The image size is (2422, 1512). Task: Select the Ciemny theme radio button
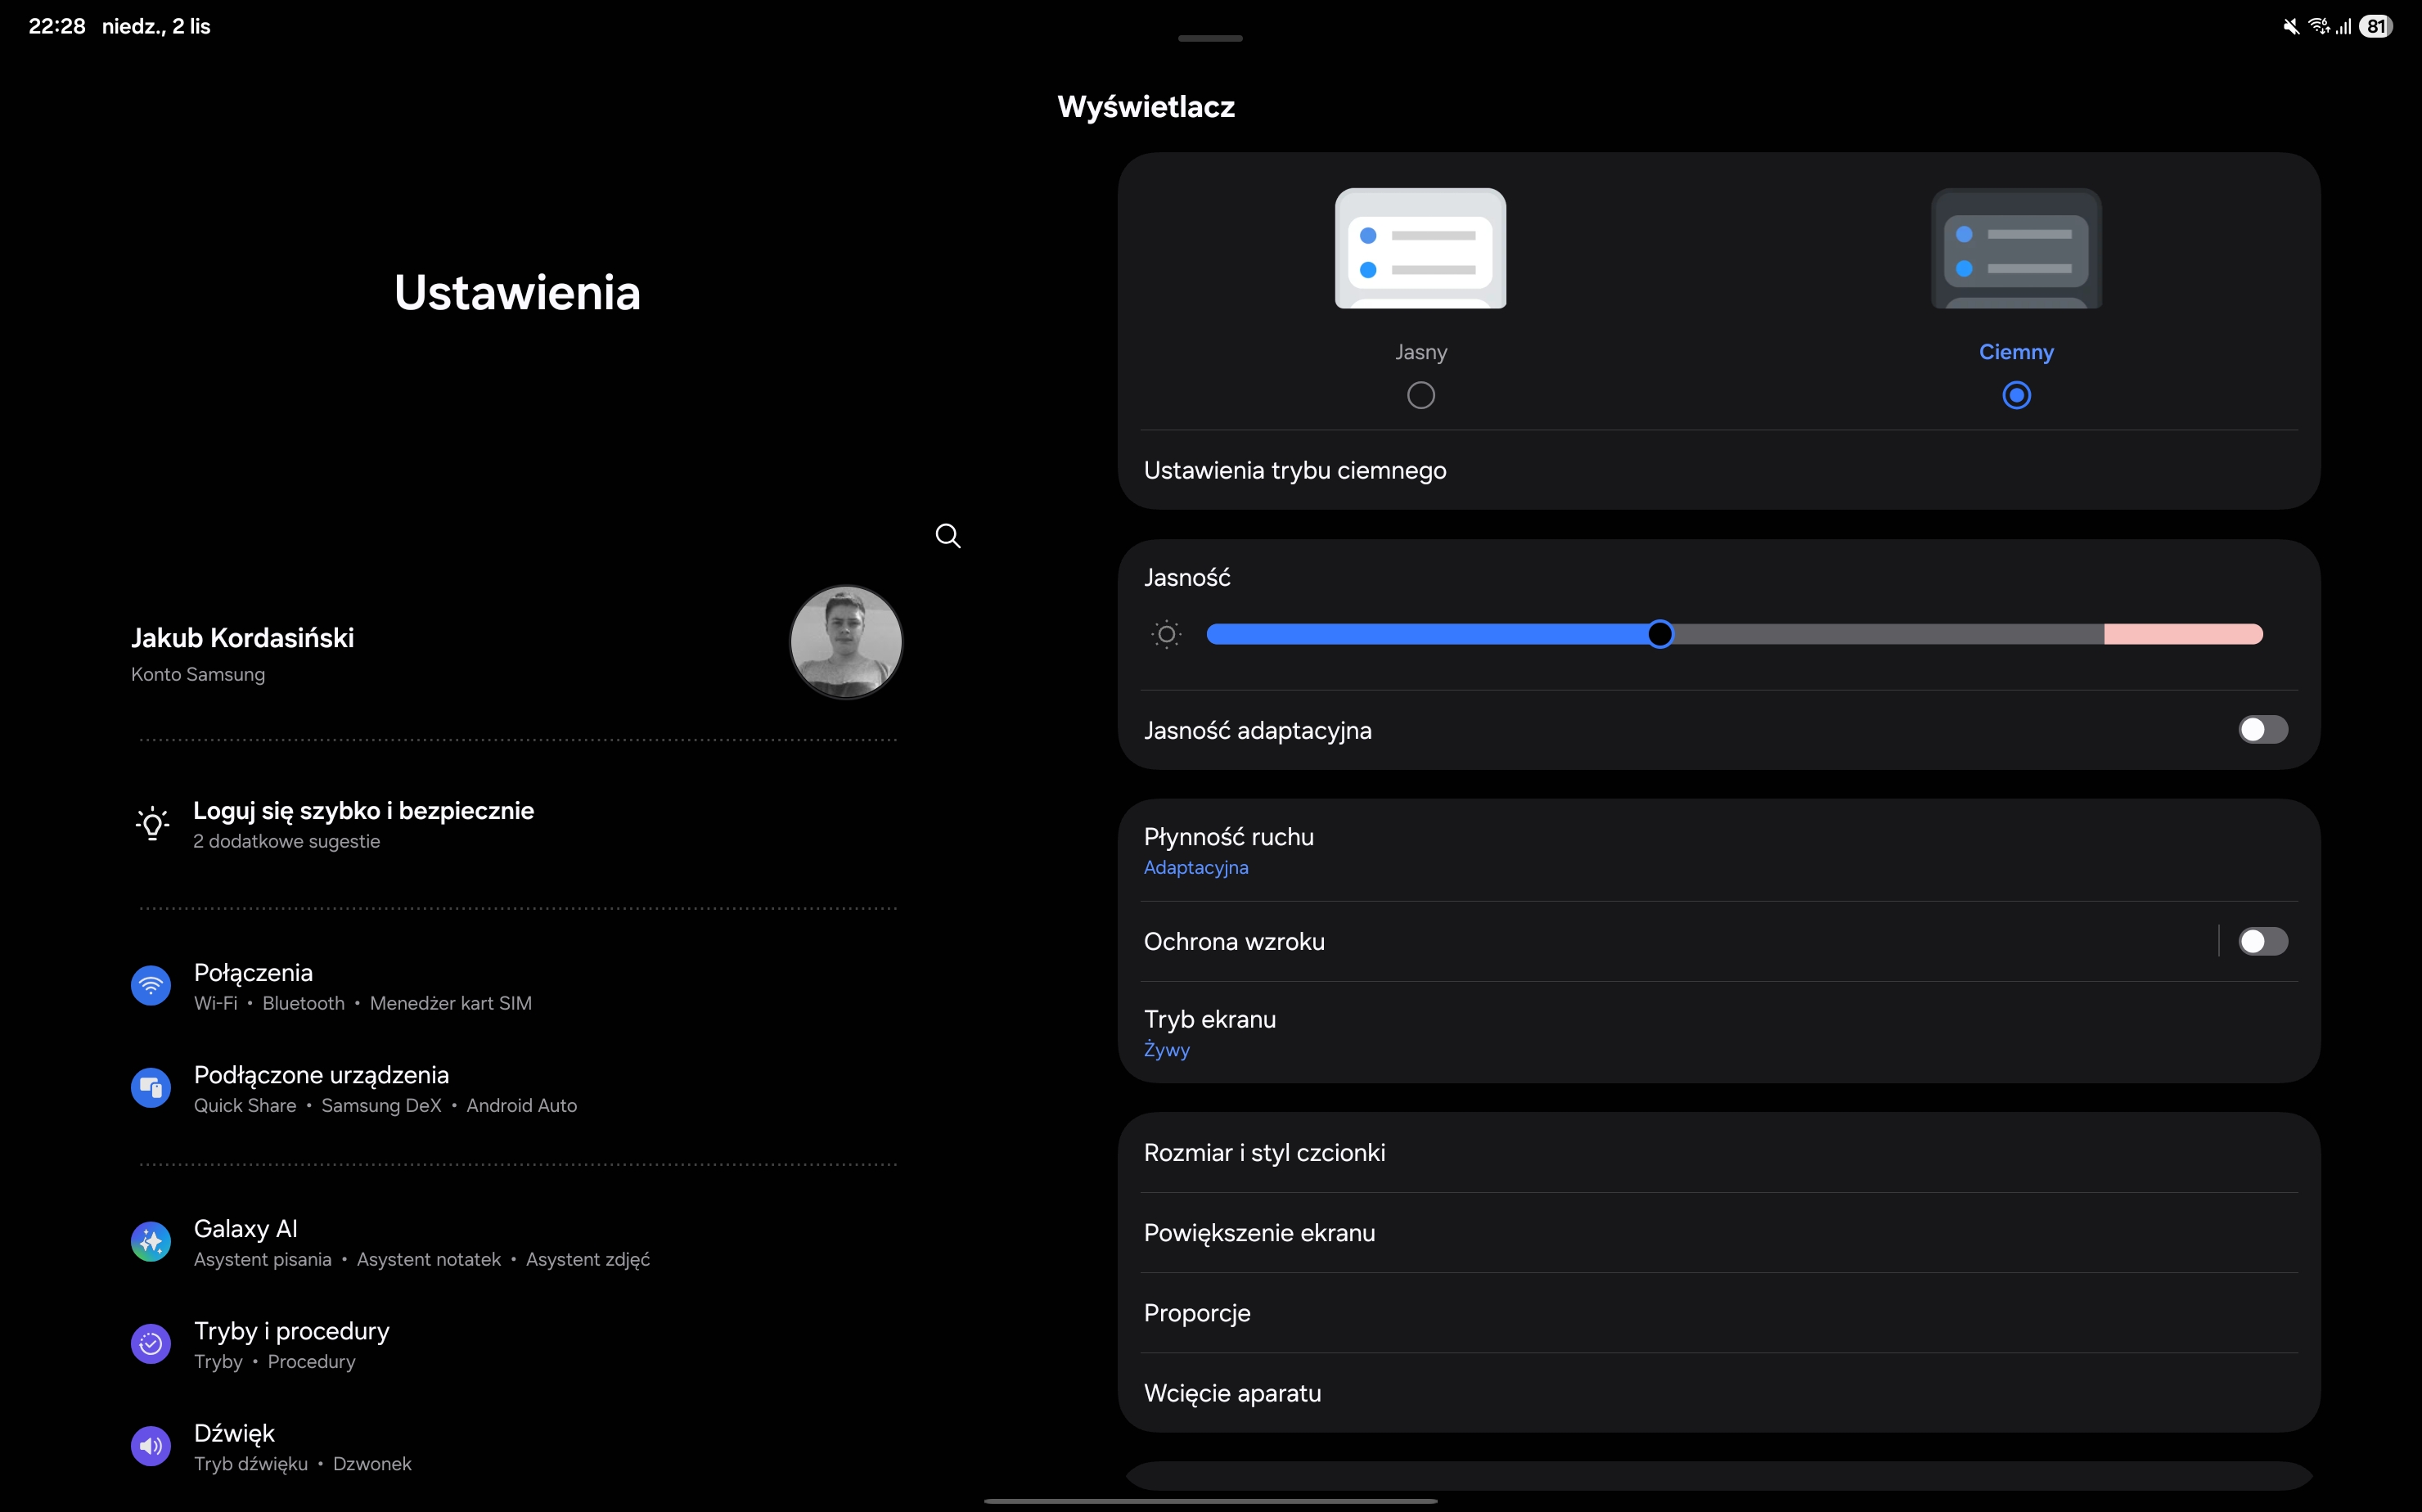click(x=2016, y=395)
